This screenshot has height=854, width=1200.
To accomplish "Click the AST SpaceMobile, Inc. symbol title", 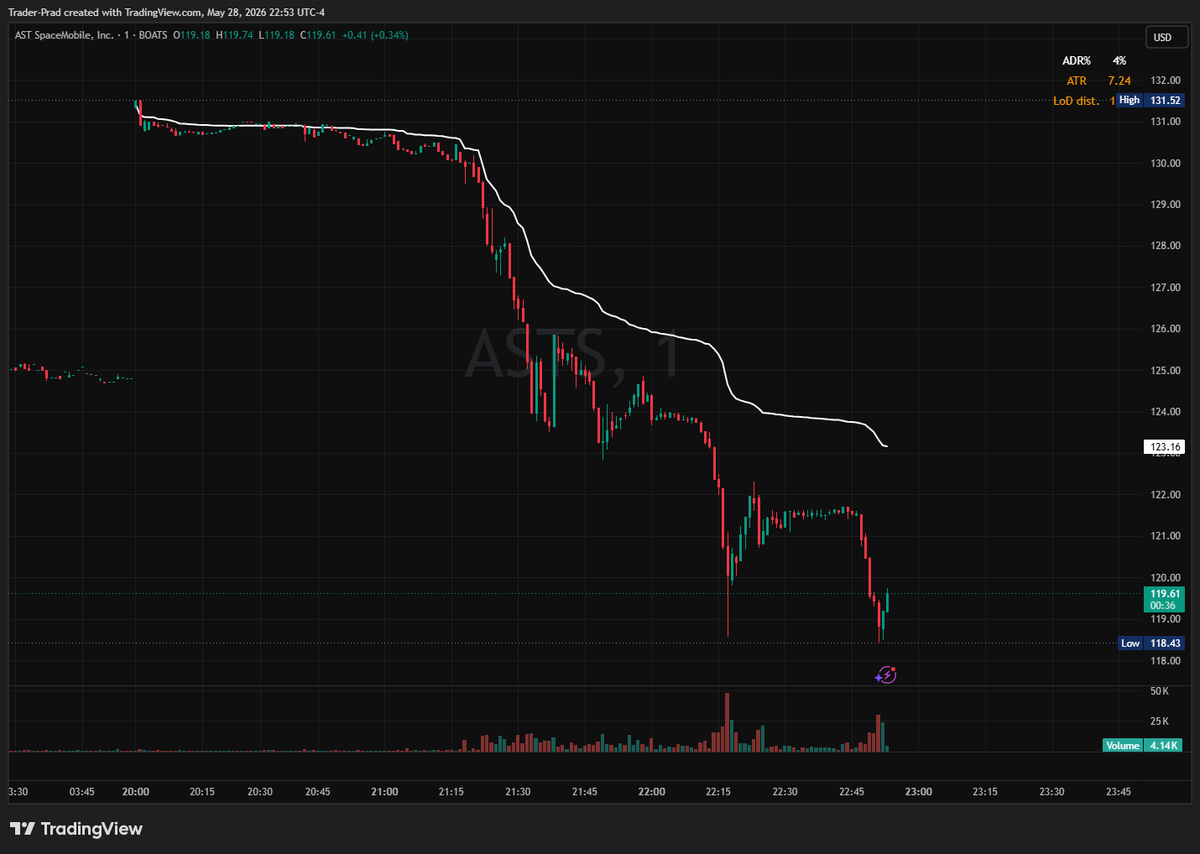I will point(66,35).
